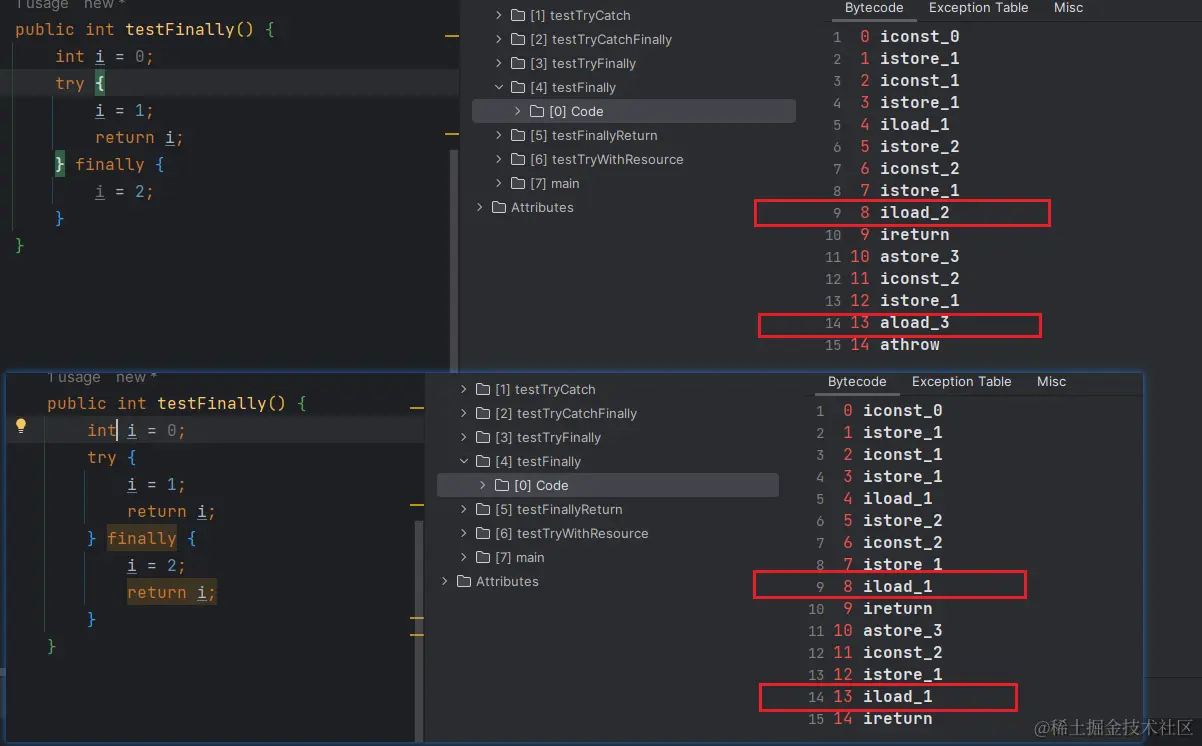Select the 'iload_2' instruction at offset 8

click(915, 213)
